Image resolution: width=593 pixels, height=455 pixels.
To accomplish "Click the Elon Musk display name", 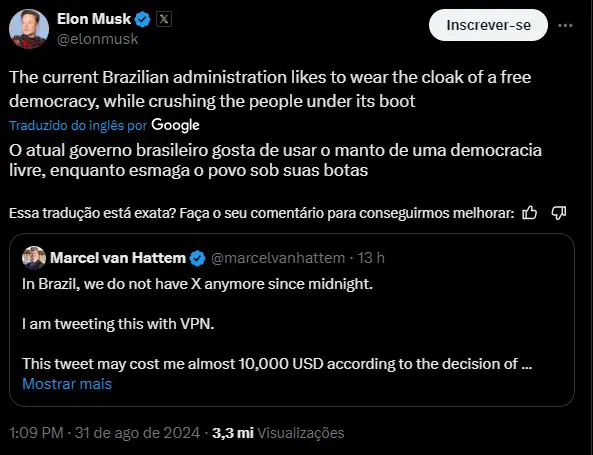I will (94, 19).
